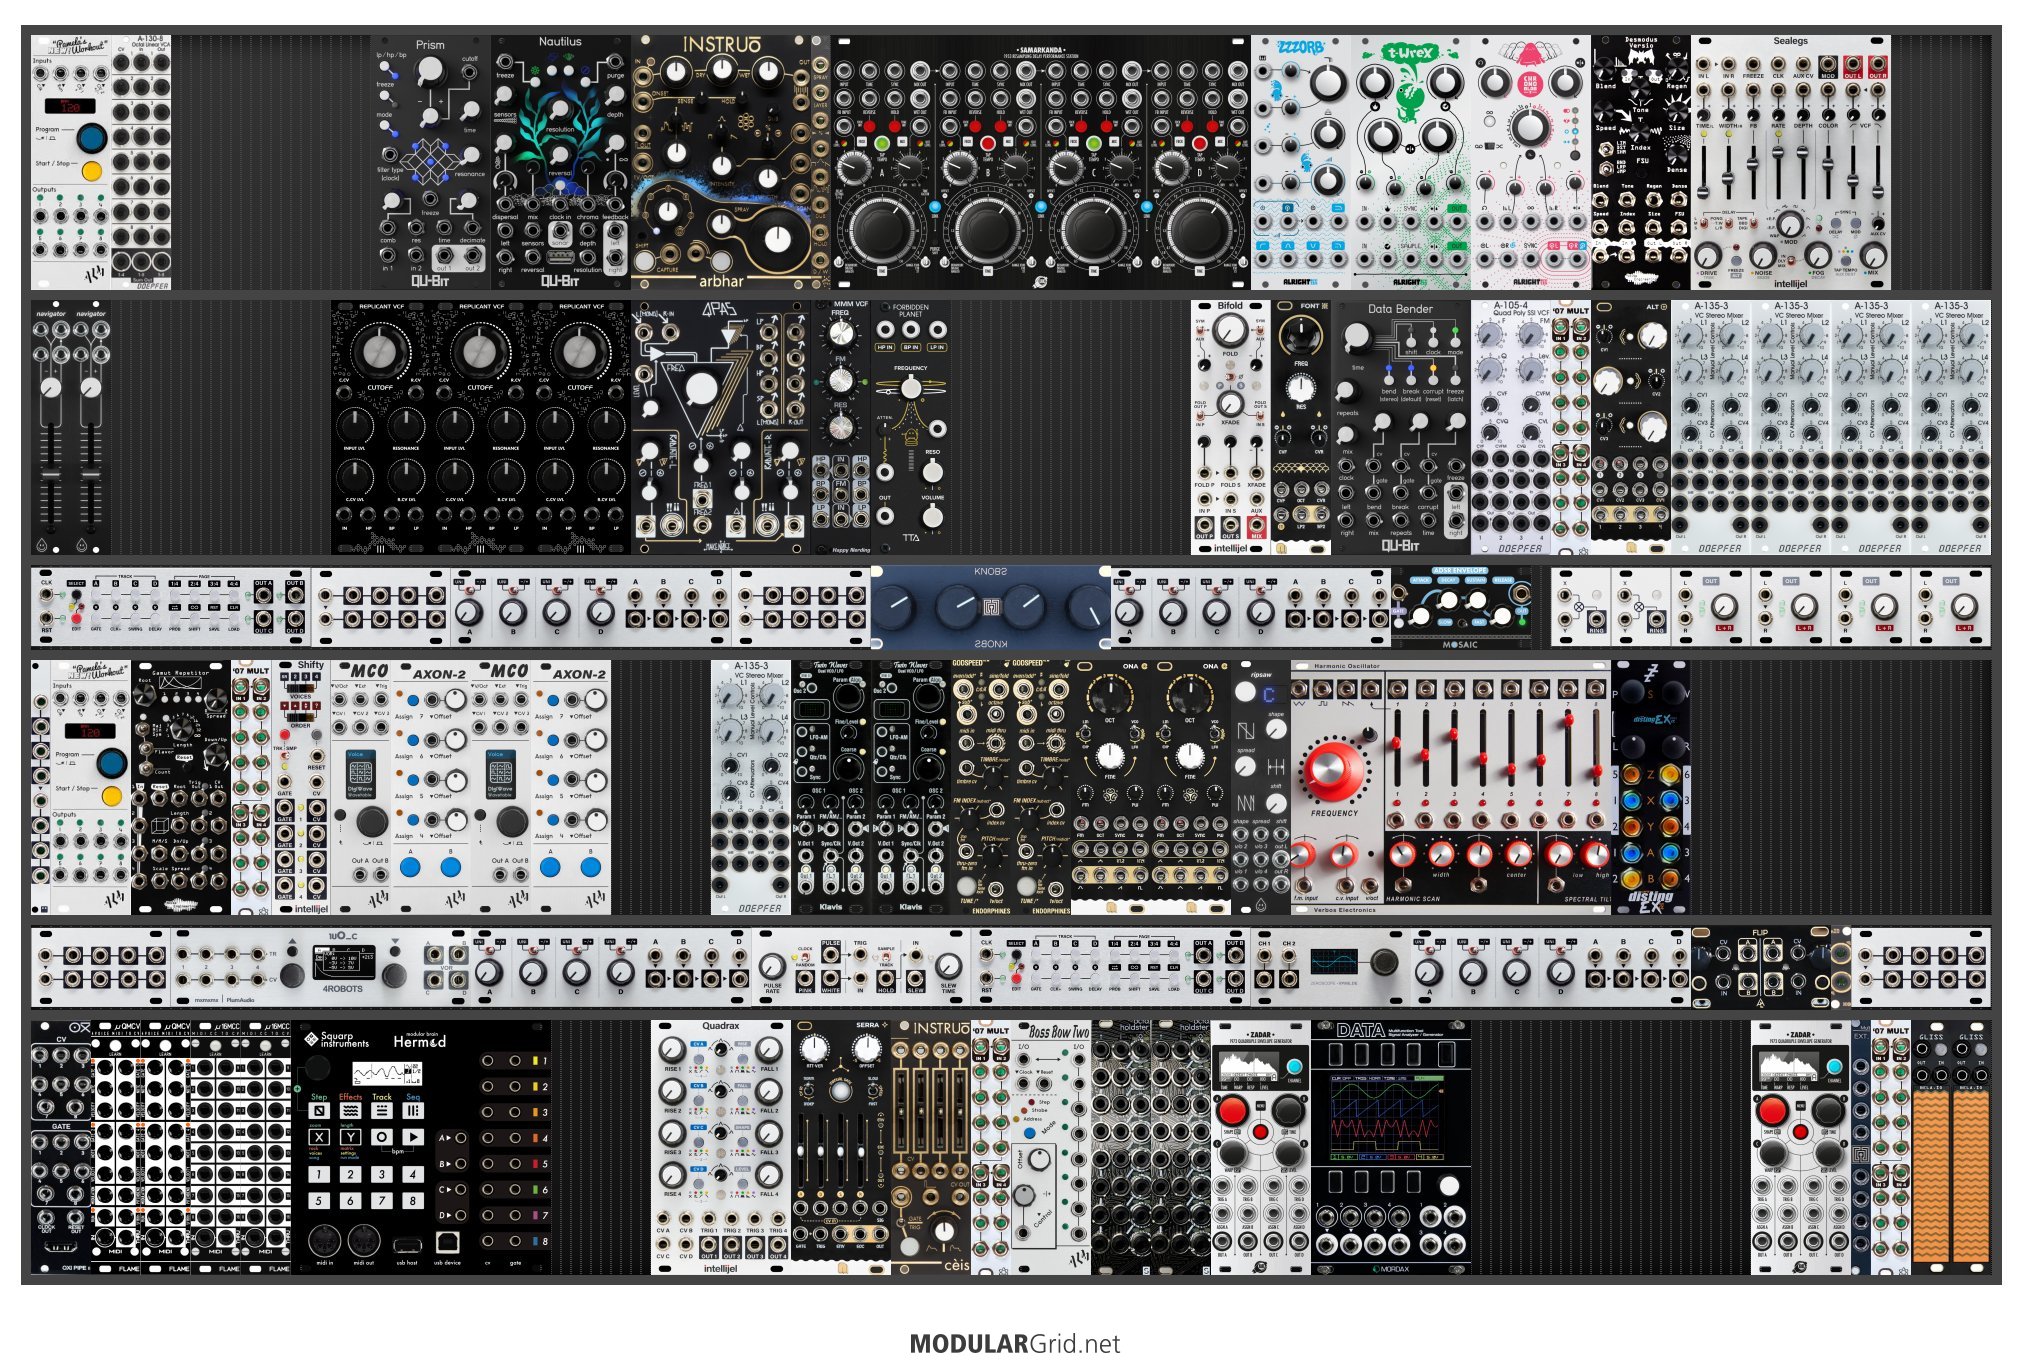Viewport: 2032px width, 1365px height.
Task: Click the PULSE RATE knob
Action: [x=772, y=966]
